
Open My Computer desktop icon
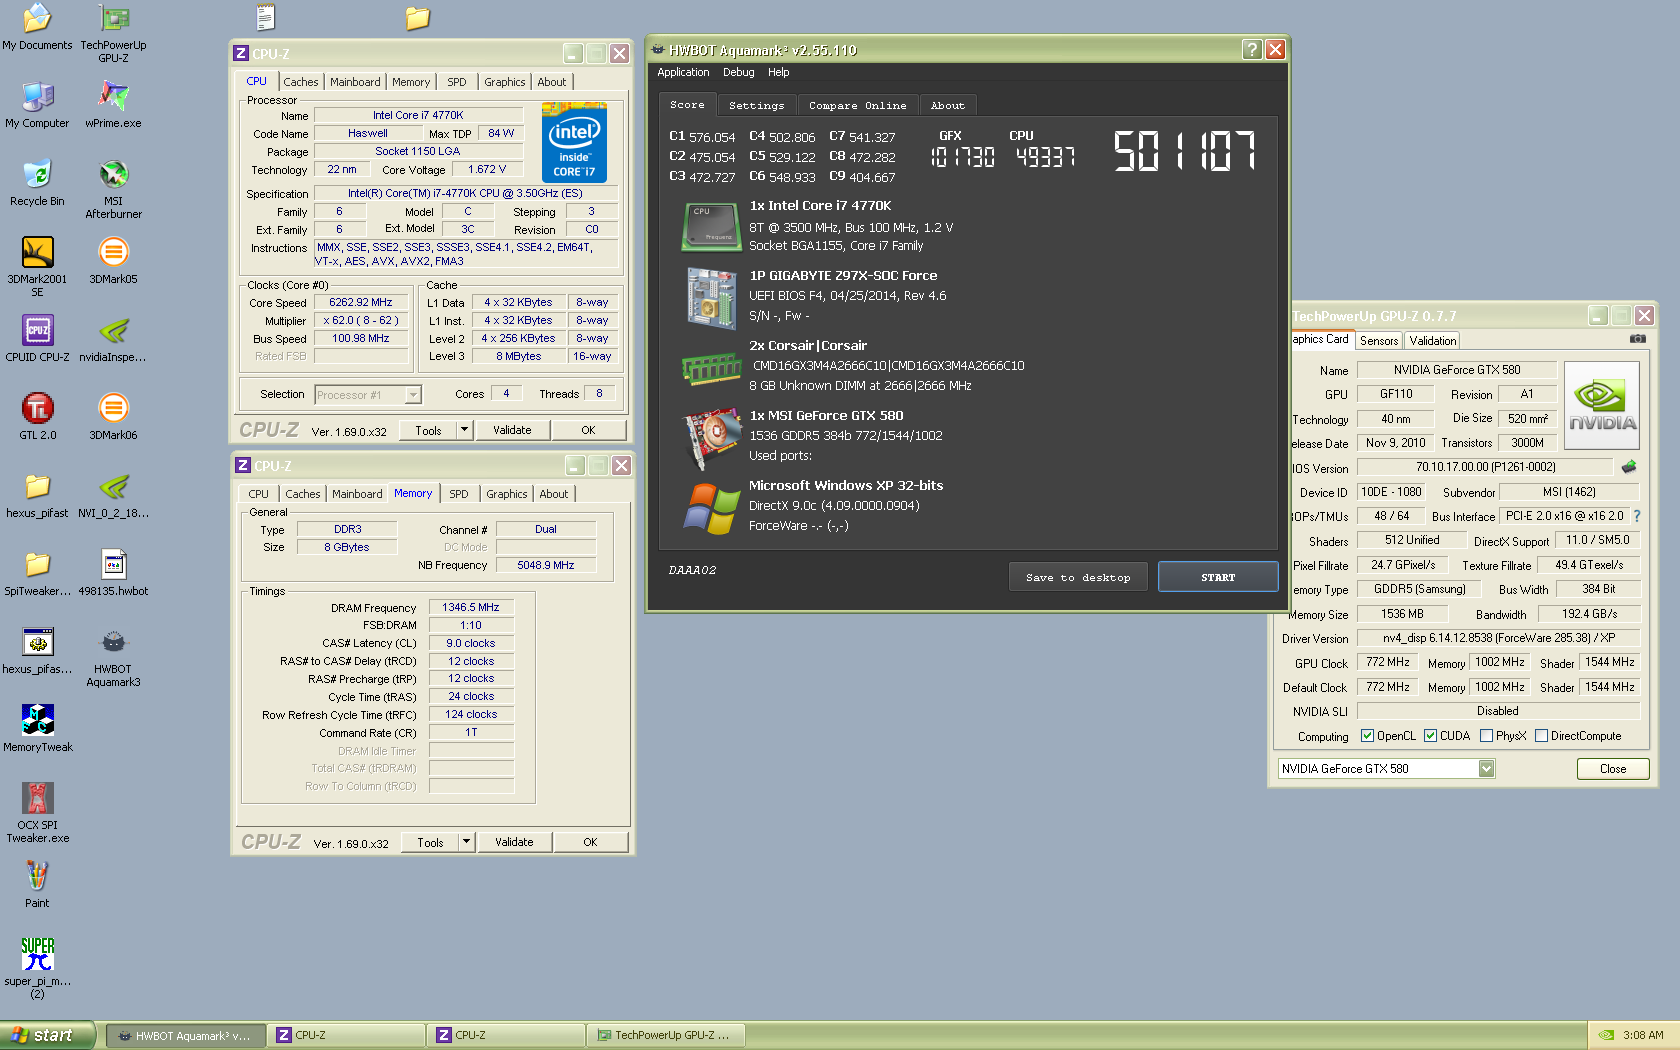pyautogui.click(x=37, y=105)
